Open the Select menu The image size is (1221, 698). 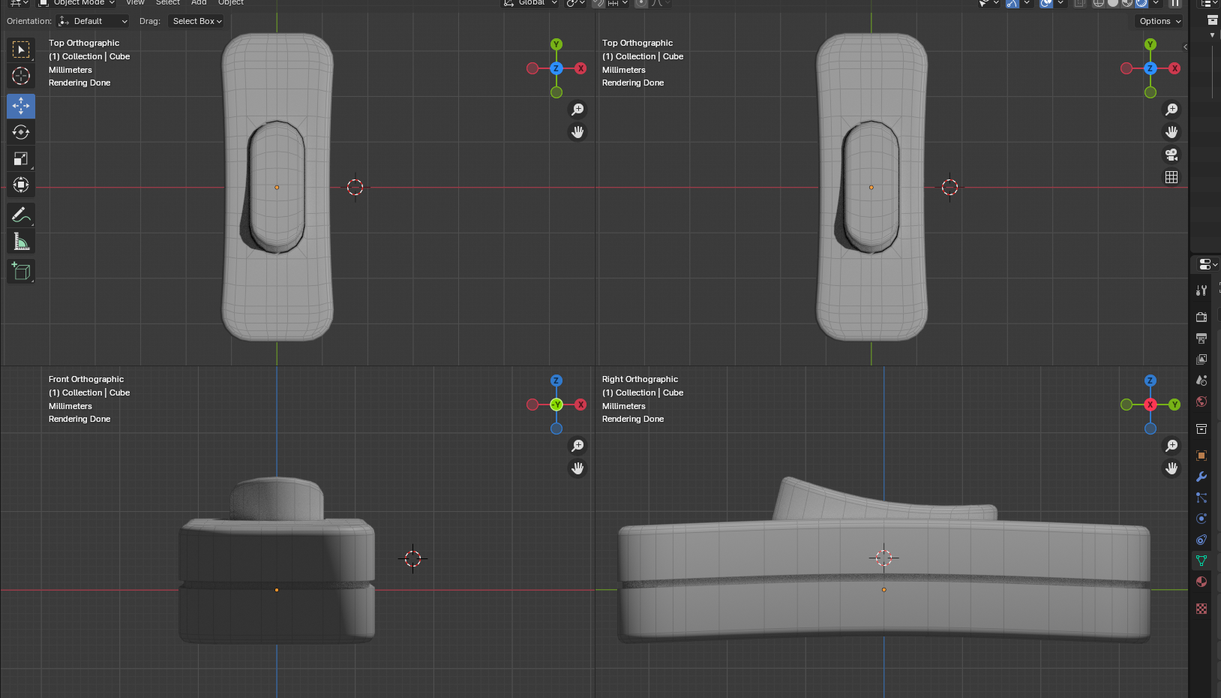[x=167, y=3]
